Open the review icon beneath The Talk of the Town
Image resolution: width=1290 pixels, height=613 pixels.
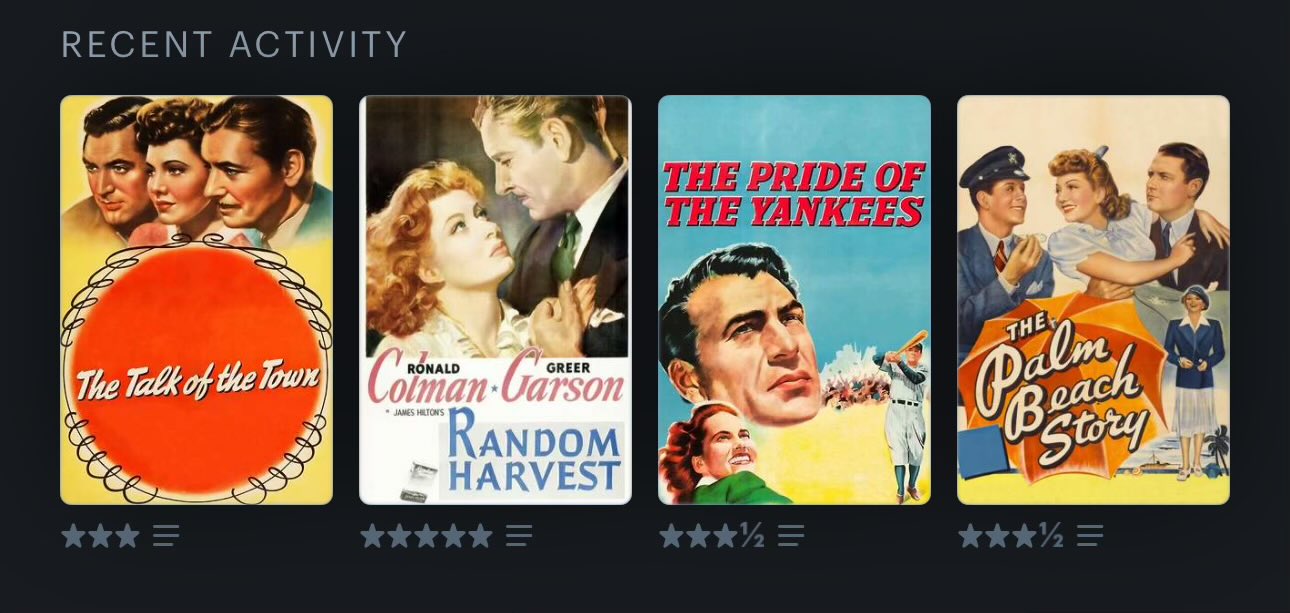(x=166, y=537)
